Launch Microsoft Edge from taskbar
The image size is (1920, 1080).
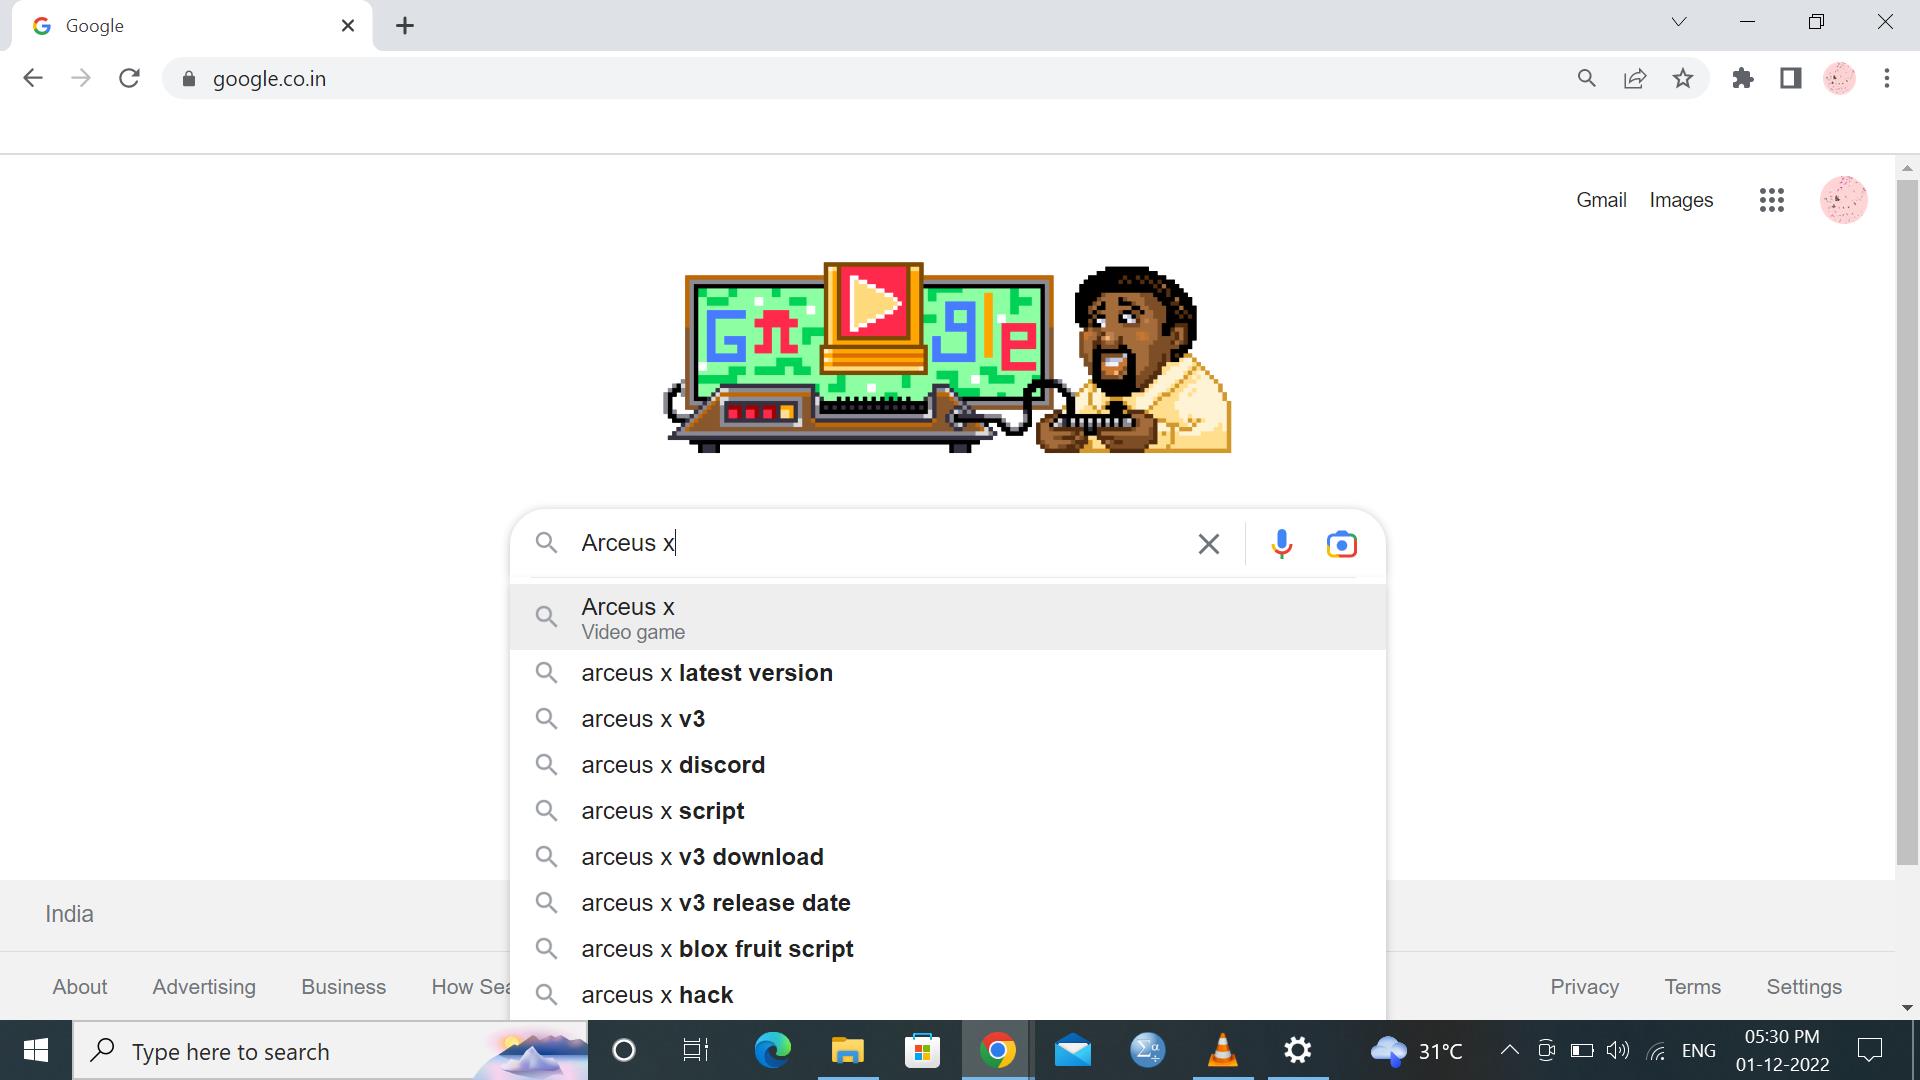(x=772, y=1050)
